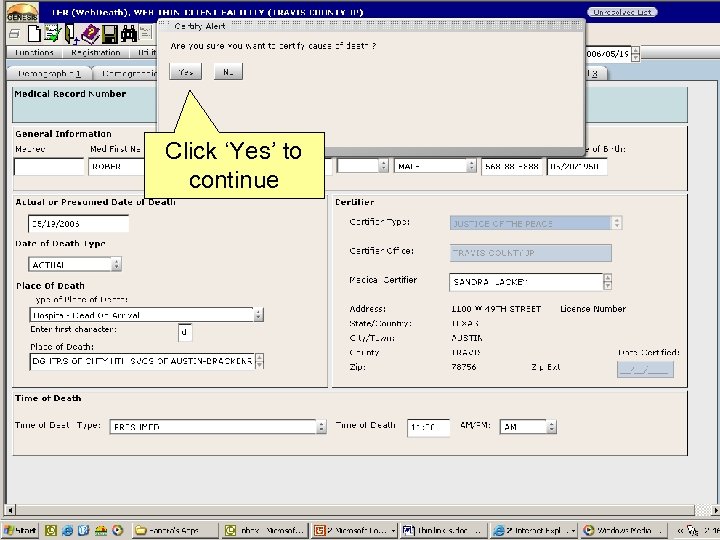
Task: Switch to the Demographic 1 tab
Action: pos(50,73)
